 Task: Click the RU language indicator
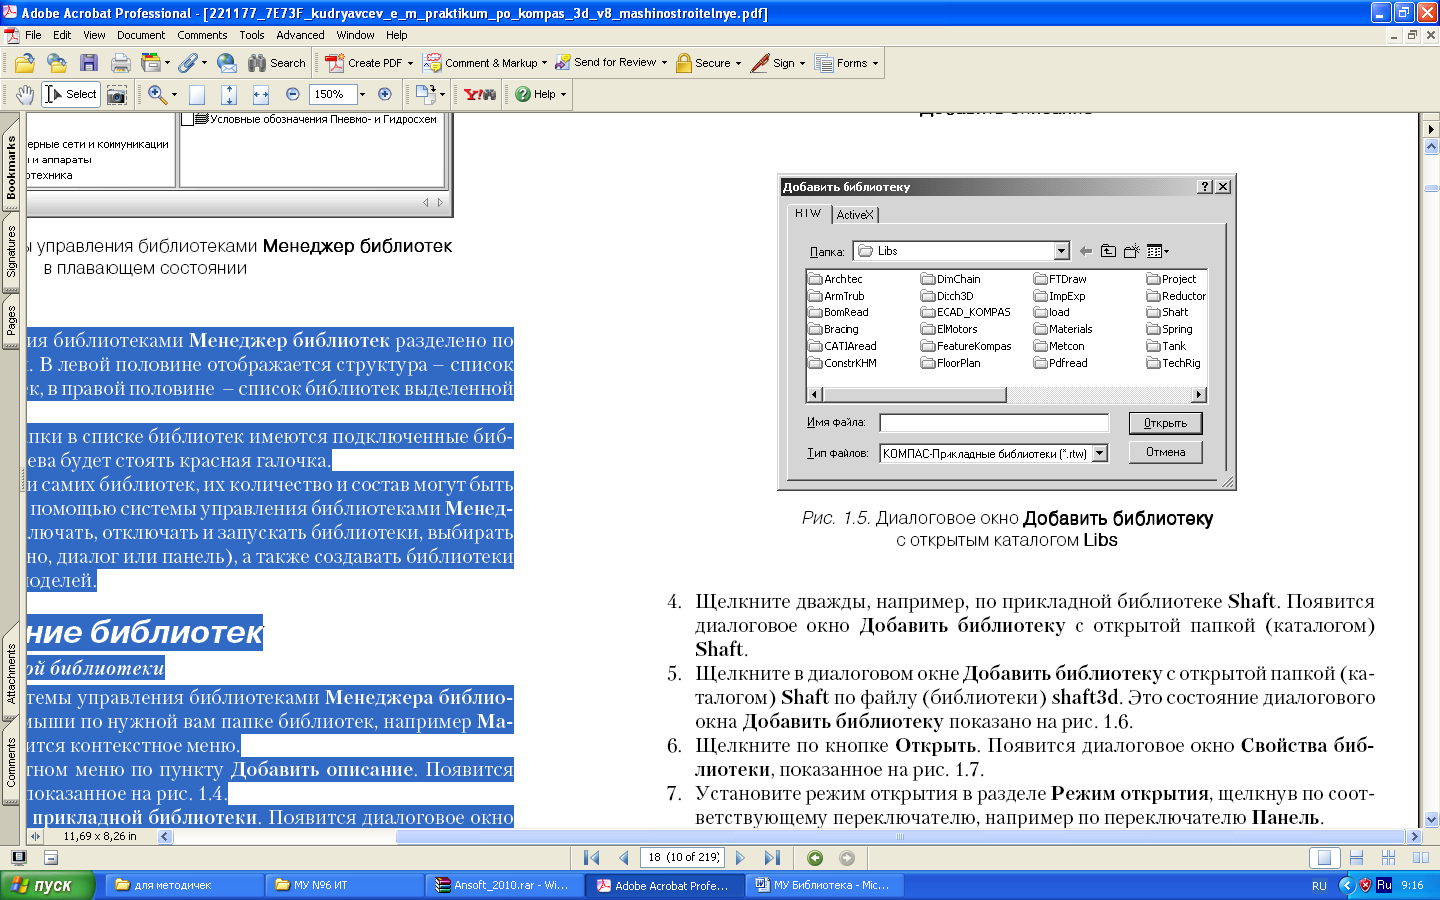[1319, 886]
